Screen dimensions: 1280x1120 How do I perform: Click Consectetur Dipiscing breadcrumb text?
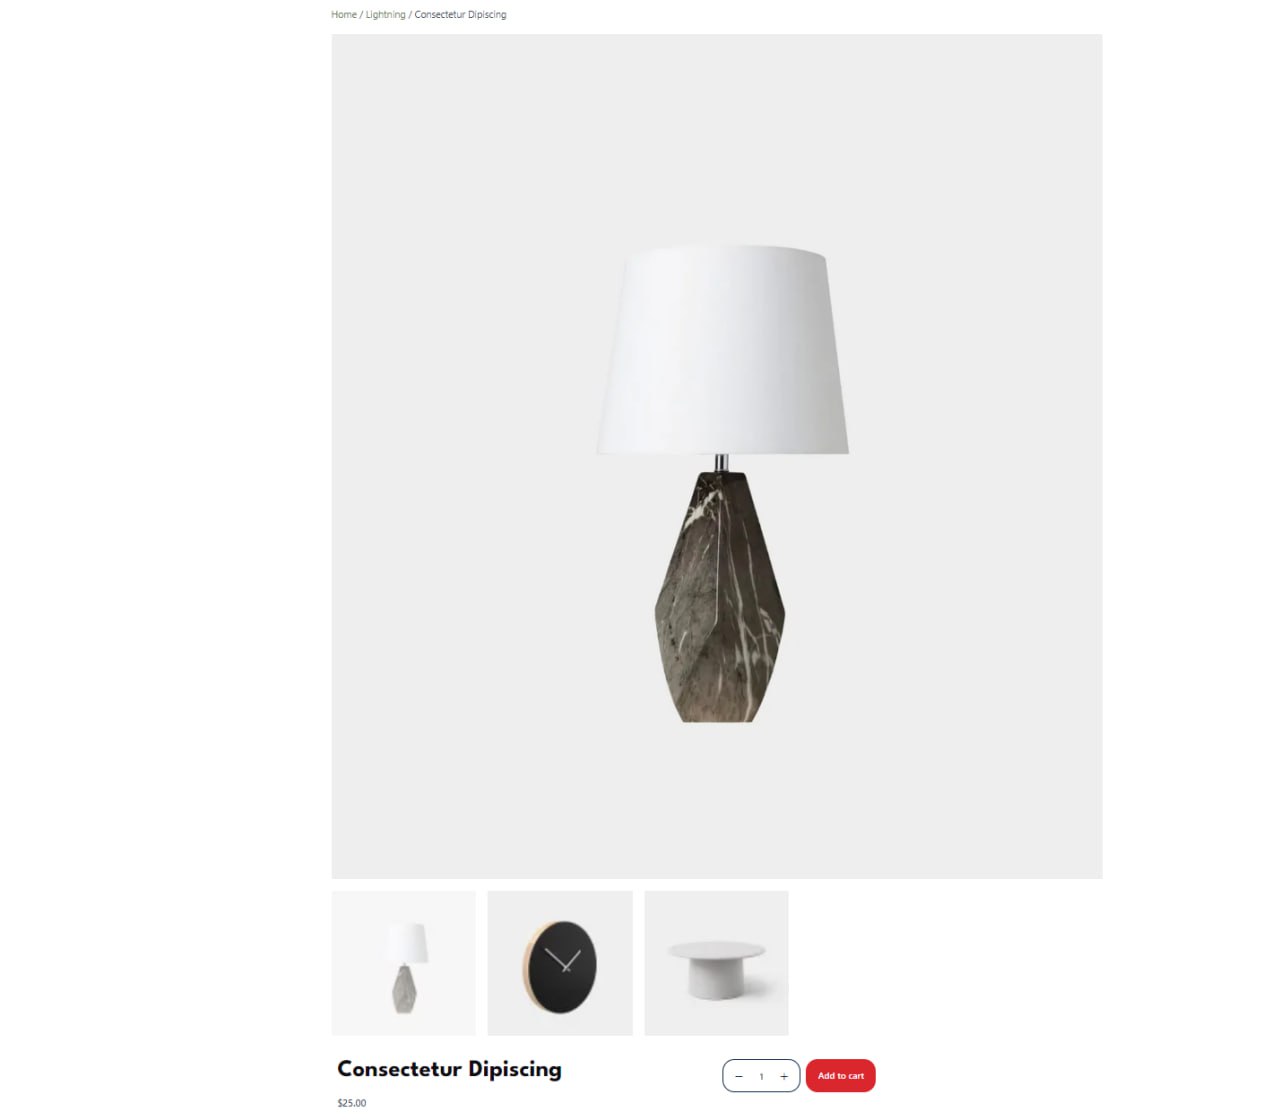(460, 15)
